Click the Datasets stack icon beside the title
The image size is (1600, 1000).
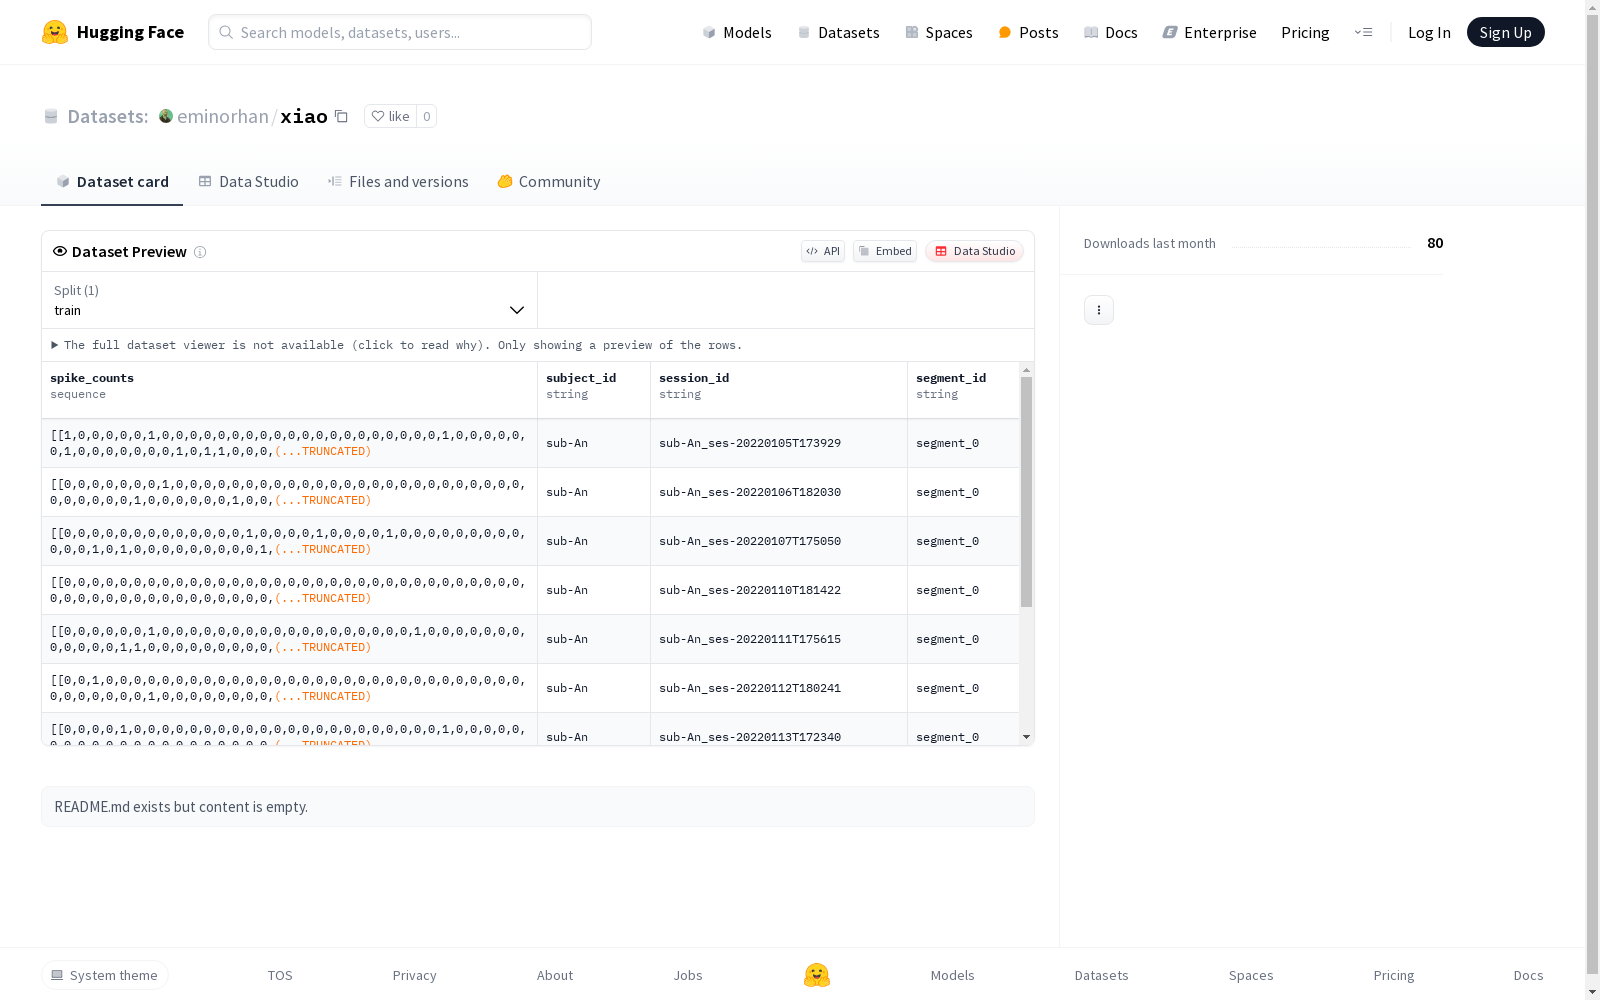click(51, 116)
